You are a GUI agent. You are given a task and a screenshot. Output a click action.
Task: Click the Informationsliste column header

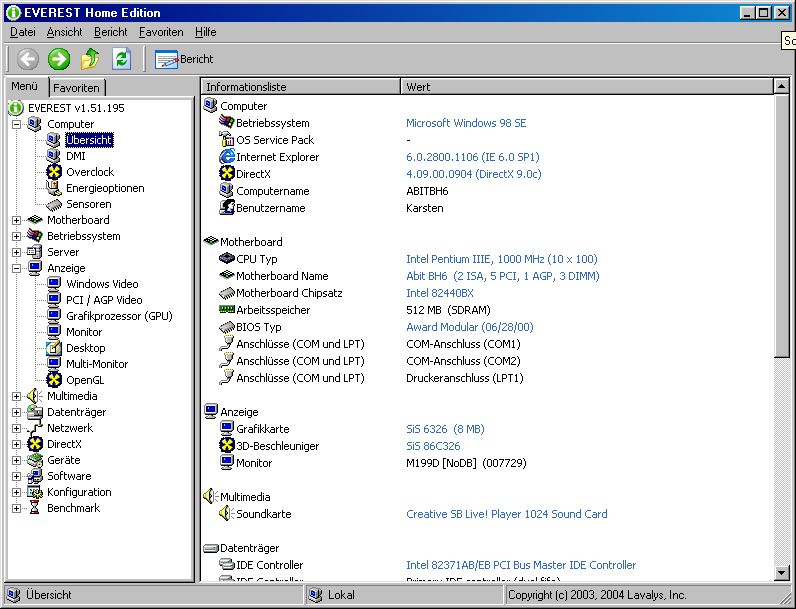(301, 87)
